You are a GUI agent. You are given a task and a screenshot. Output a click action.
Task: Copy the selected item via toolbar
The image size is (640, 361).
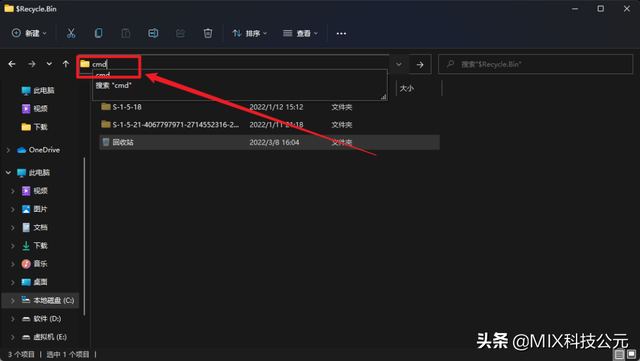click(x=98, y=33)
